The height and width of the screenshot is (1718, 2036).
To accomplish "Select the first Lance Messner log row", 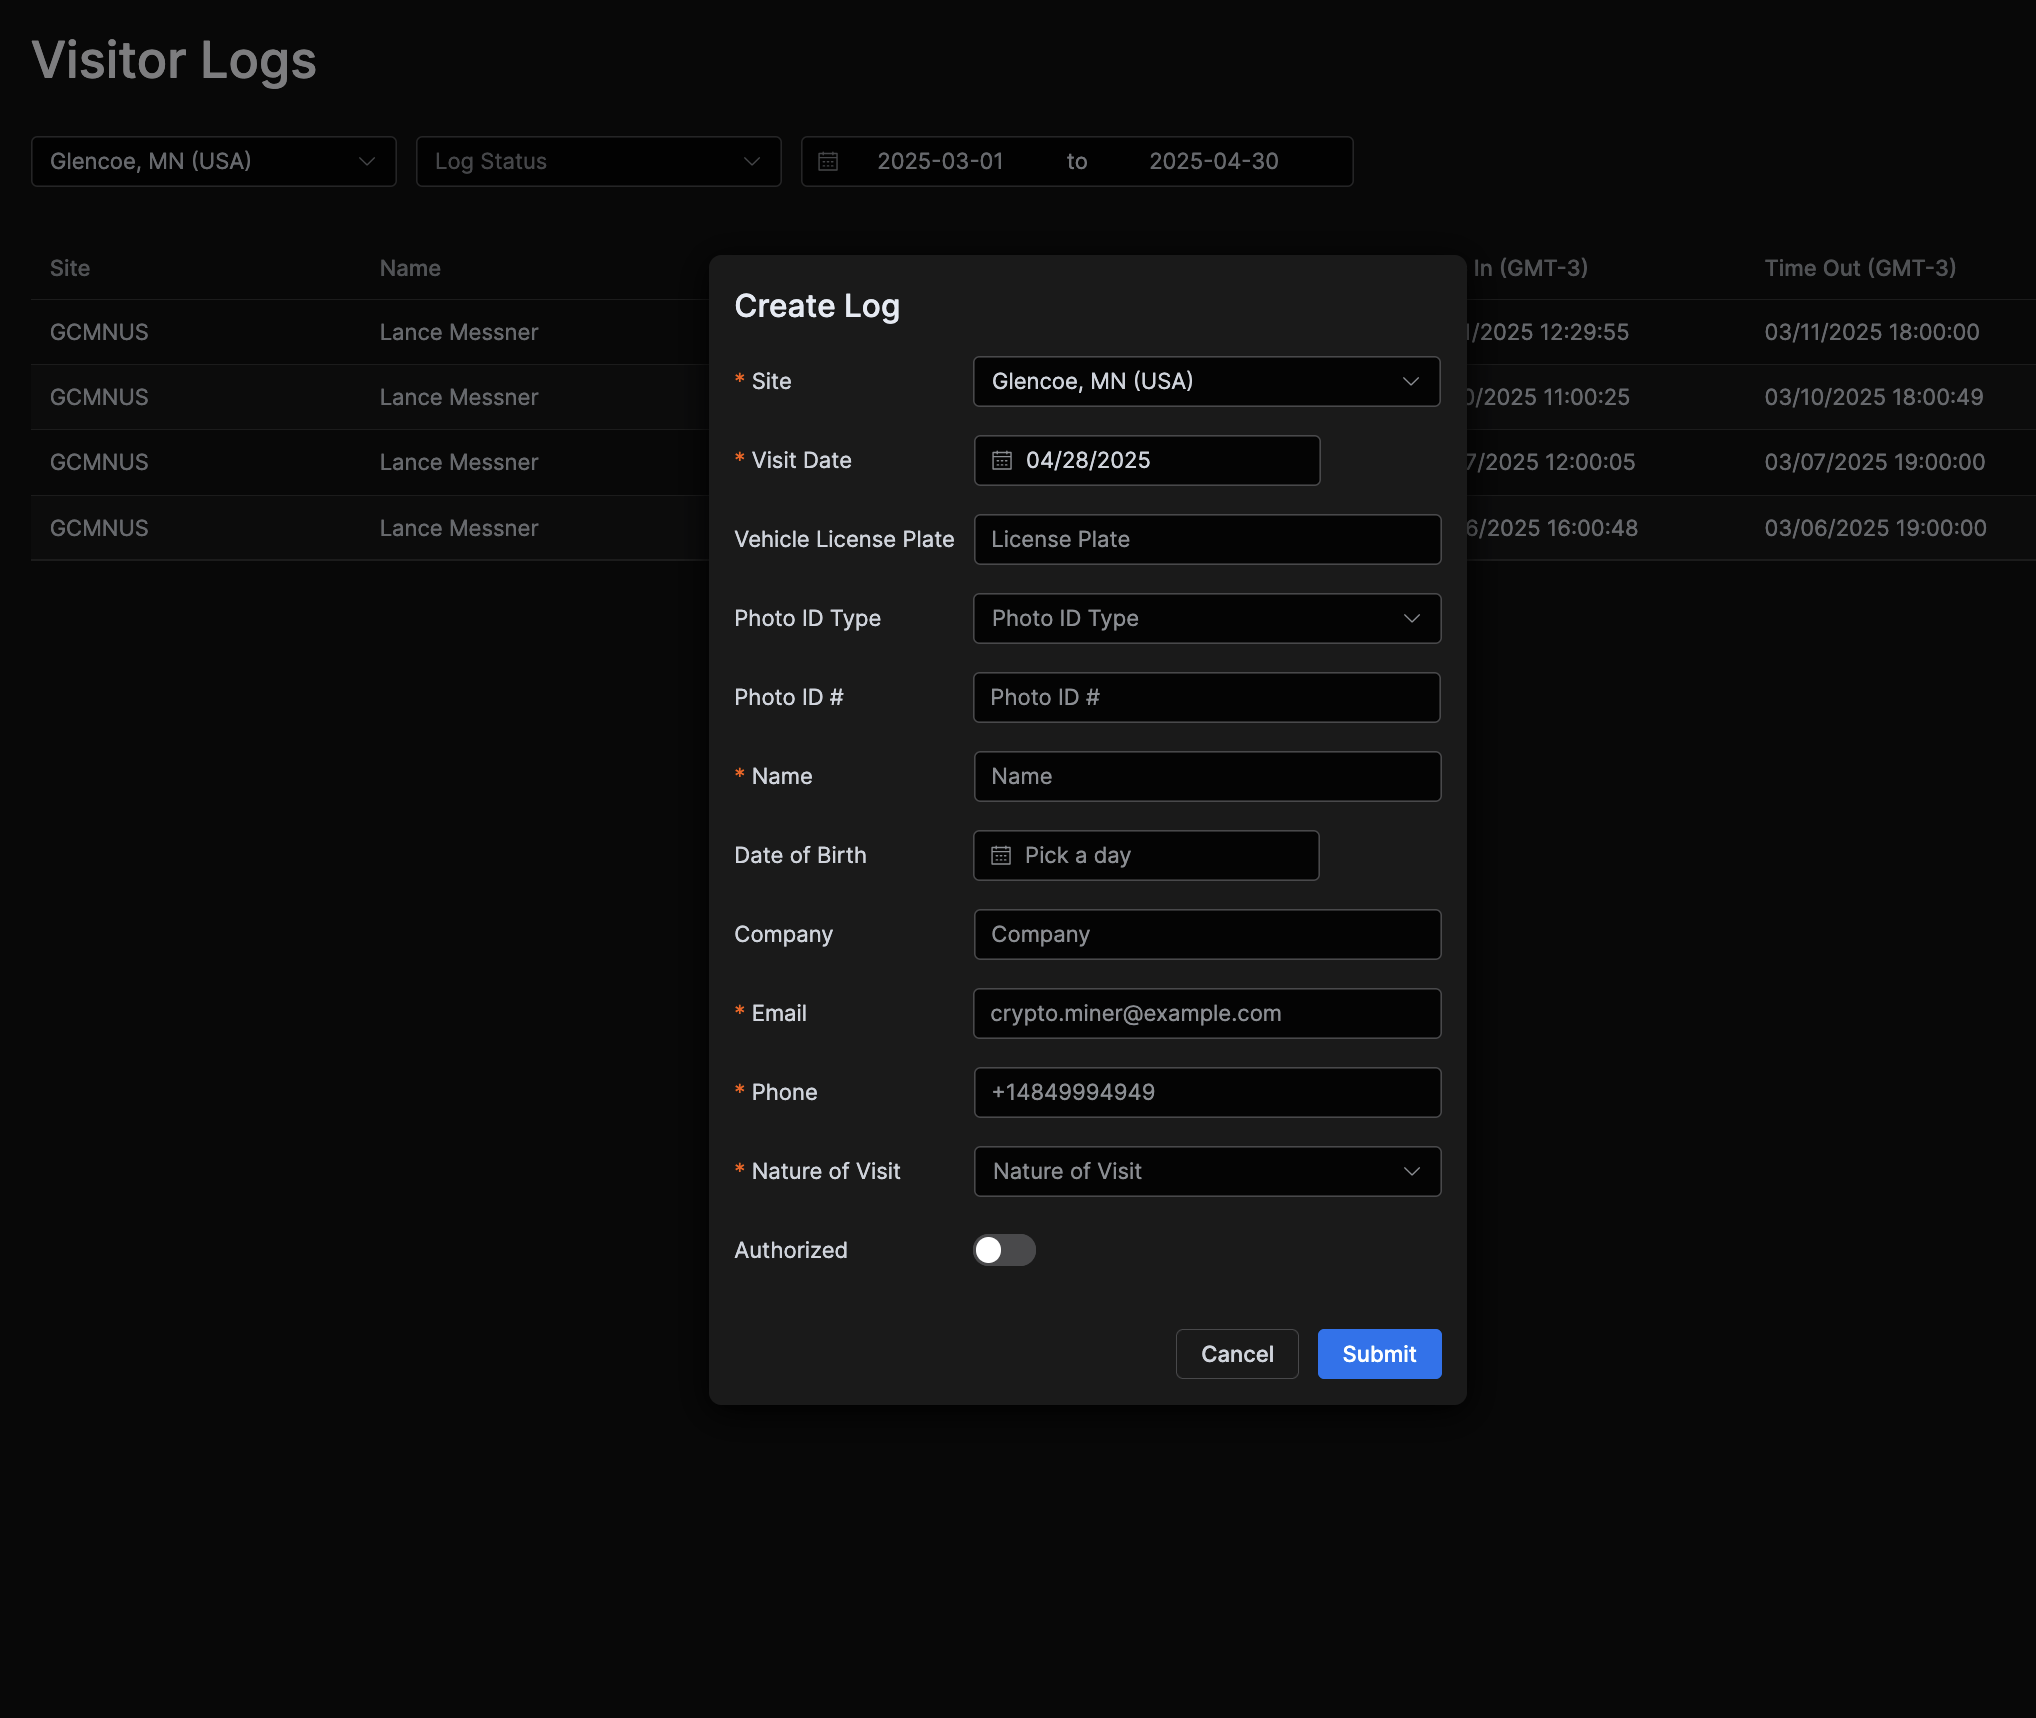I will [459, 332].
